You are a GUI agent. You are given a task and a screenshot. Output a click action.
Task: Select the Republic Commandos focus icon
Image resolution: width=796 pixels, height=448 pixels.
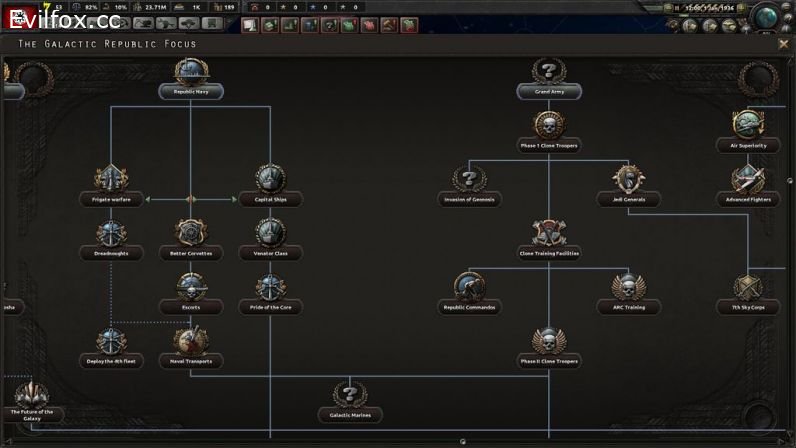(x=469, y=288)
